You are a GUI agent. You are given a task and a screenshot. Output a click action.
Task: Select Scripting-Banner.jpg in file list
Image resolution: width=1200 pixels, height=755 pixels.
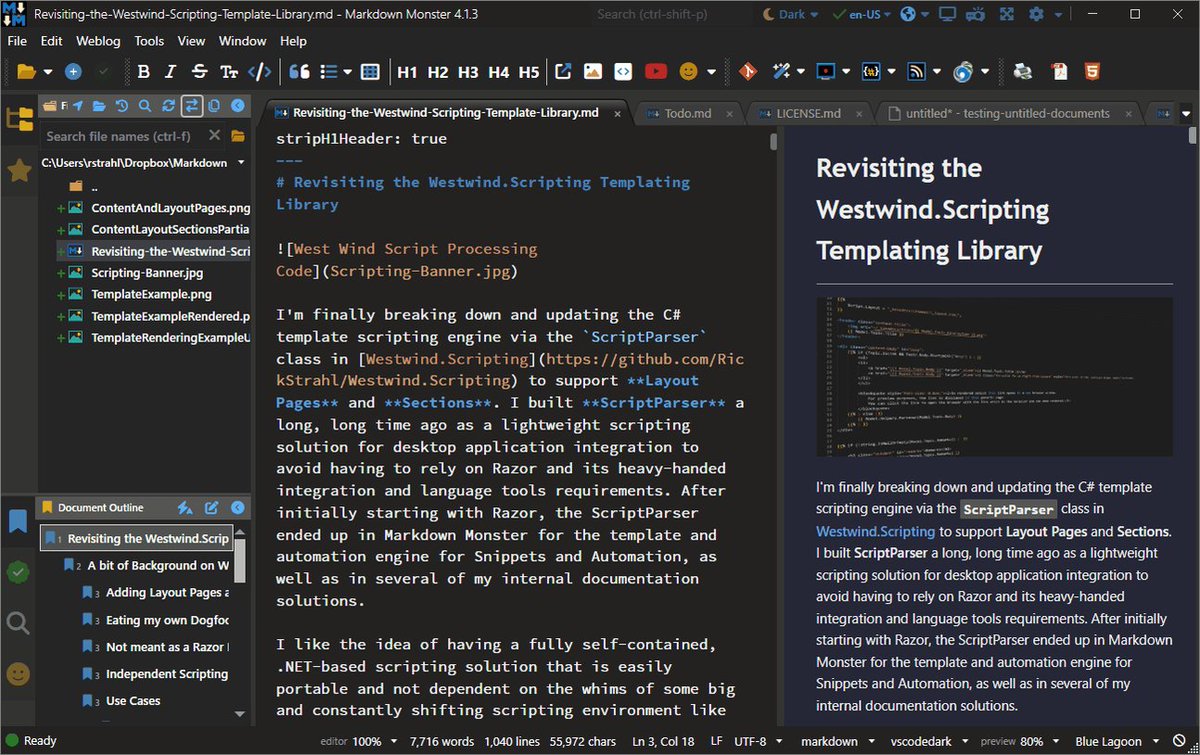[147, 272]
